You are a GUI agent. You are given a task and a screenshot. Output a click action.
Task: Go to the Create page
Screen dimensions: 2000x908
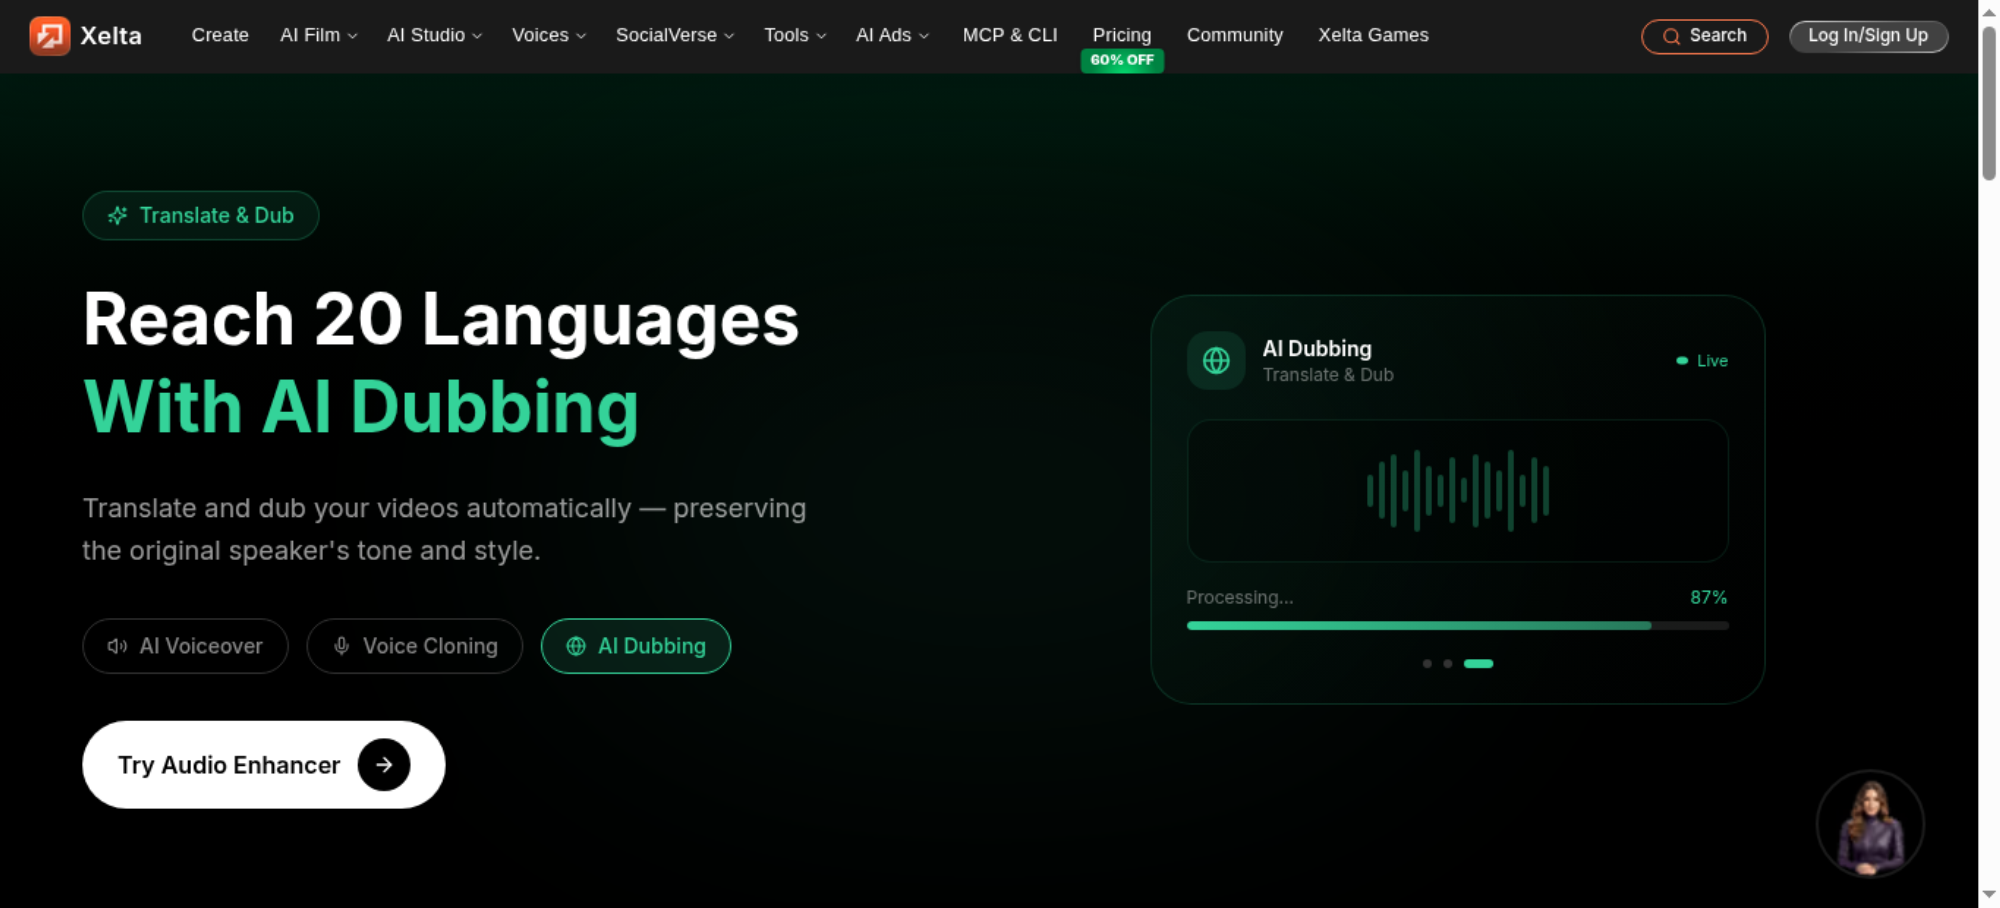[220, 36]
